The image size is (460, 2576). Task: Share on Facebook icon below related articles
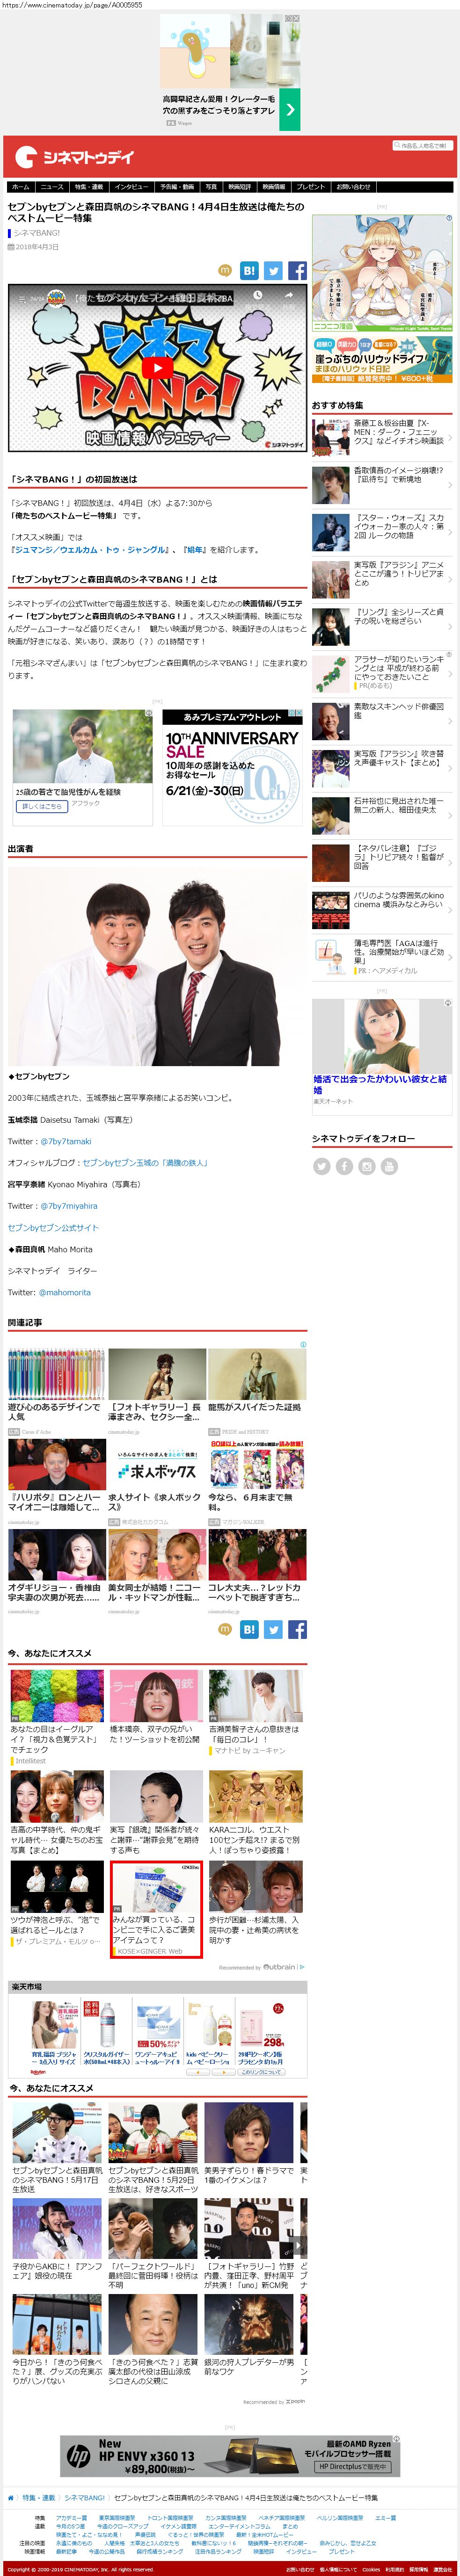click(x=297, y=1629)
